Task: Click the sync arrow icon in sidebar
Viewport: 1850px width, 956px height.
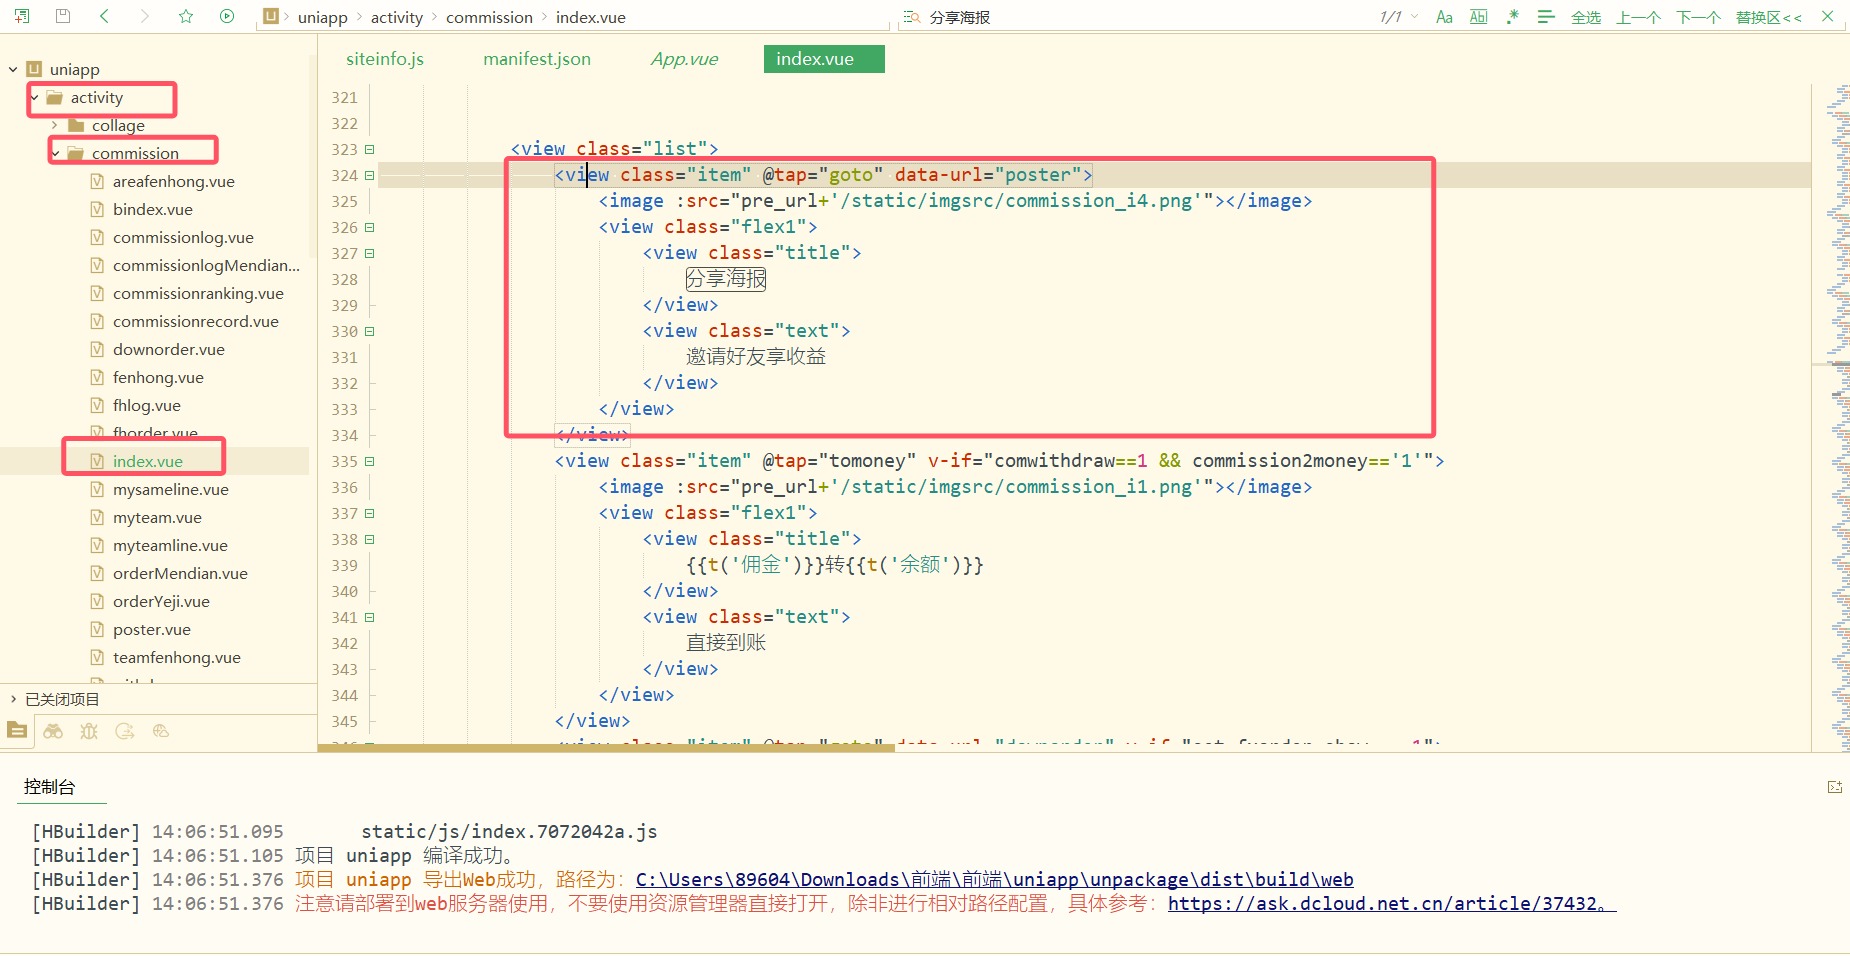Action: [125, 731]
